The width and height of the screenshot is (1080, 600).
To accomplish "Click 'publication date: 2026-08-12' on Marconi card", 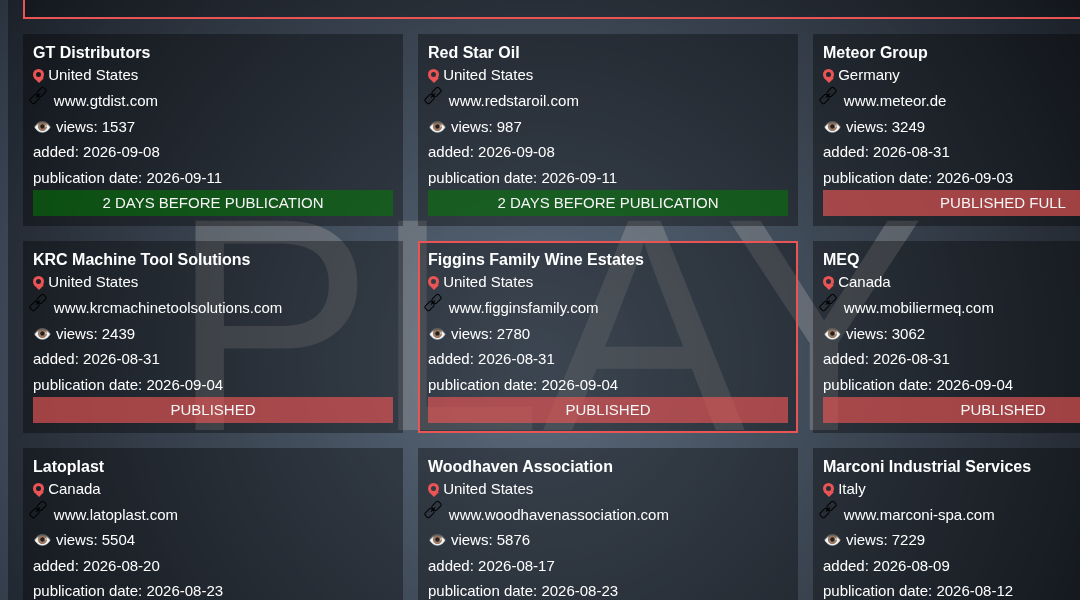I will (917, 592).
